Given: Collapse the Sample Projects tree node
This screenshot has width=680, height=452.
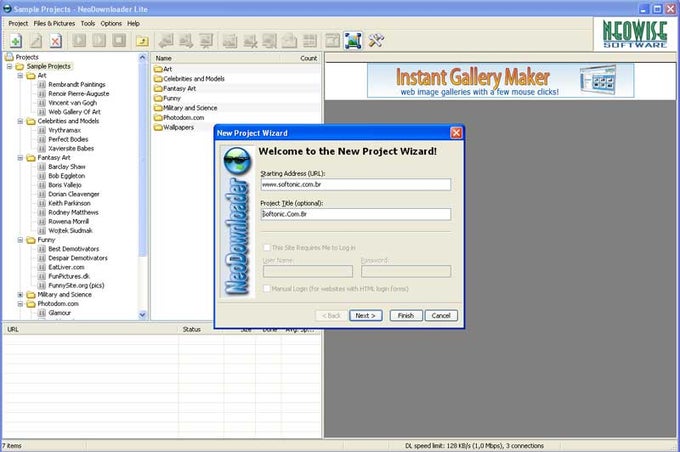Looking at the screenshot, I should 9,66.
